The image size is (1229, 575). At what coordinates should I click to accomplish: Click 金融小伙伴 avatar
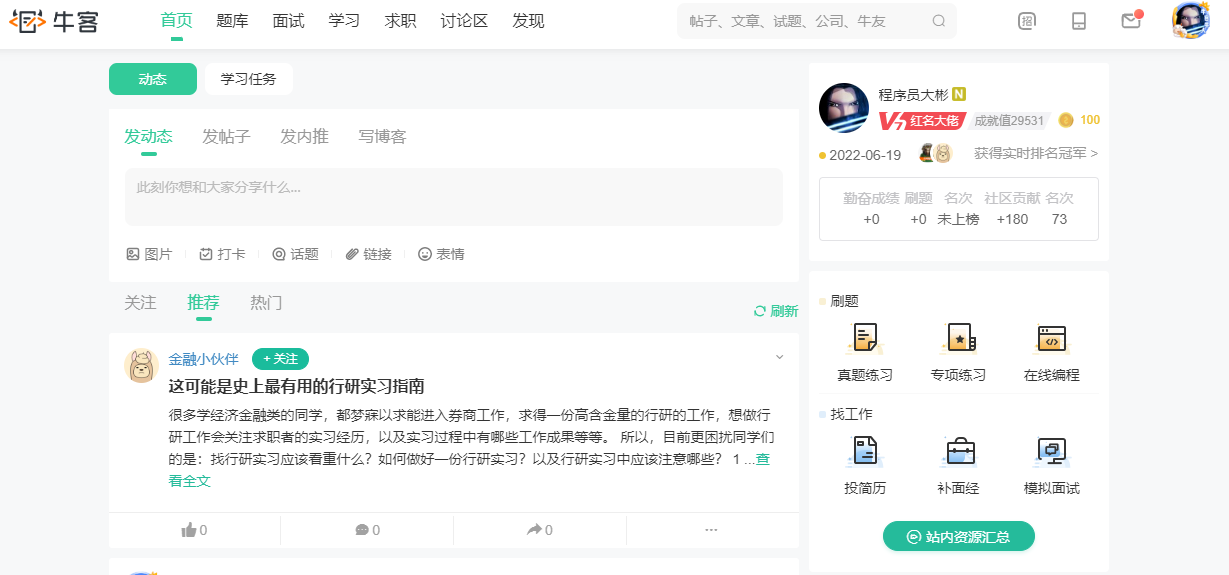(141, 365)
